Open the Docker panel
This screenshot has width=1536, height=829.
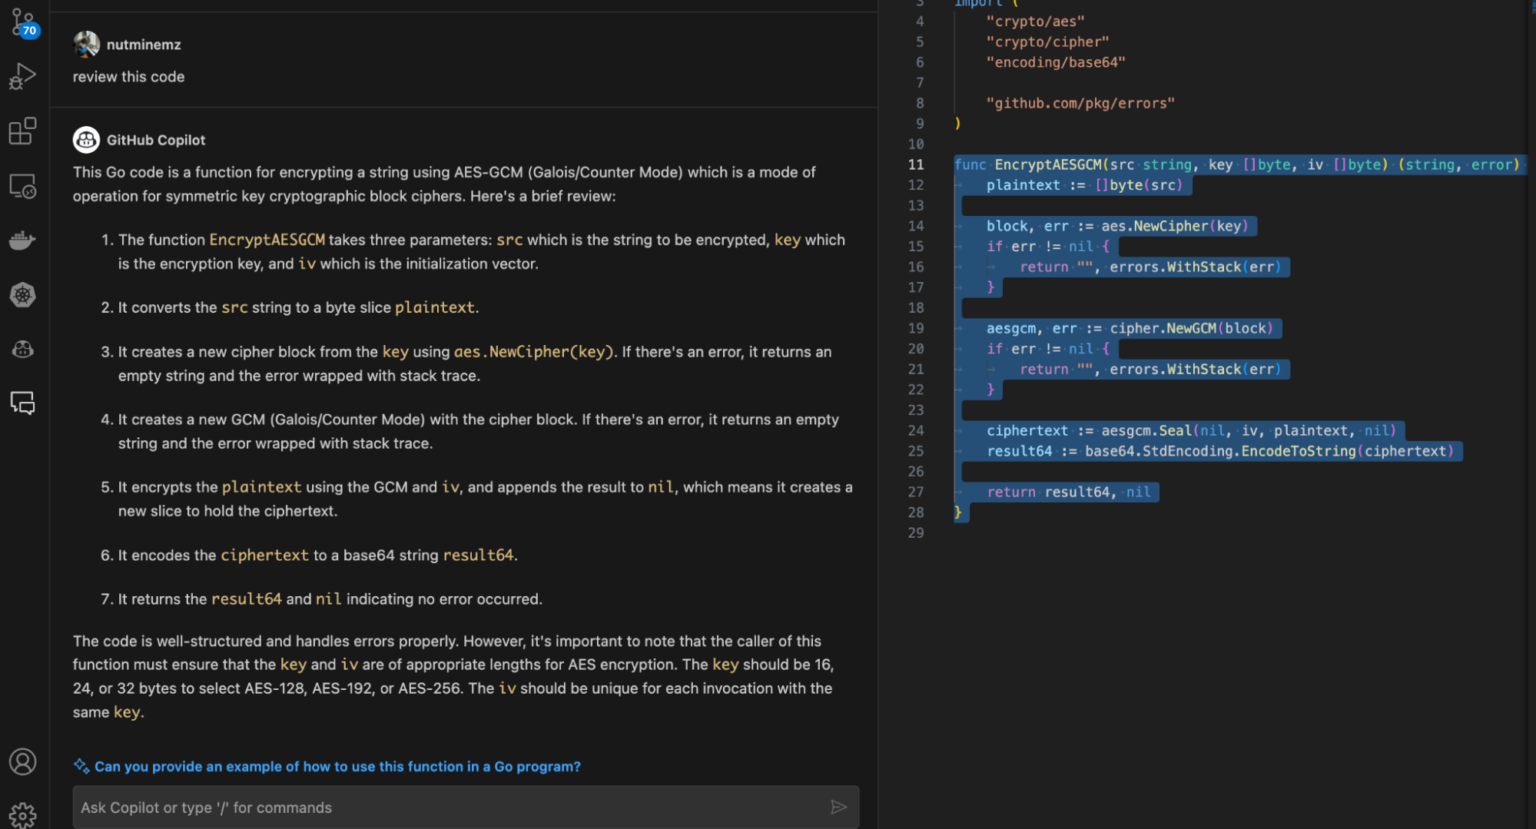coord(22,240)
